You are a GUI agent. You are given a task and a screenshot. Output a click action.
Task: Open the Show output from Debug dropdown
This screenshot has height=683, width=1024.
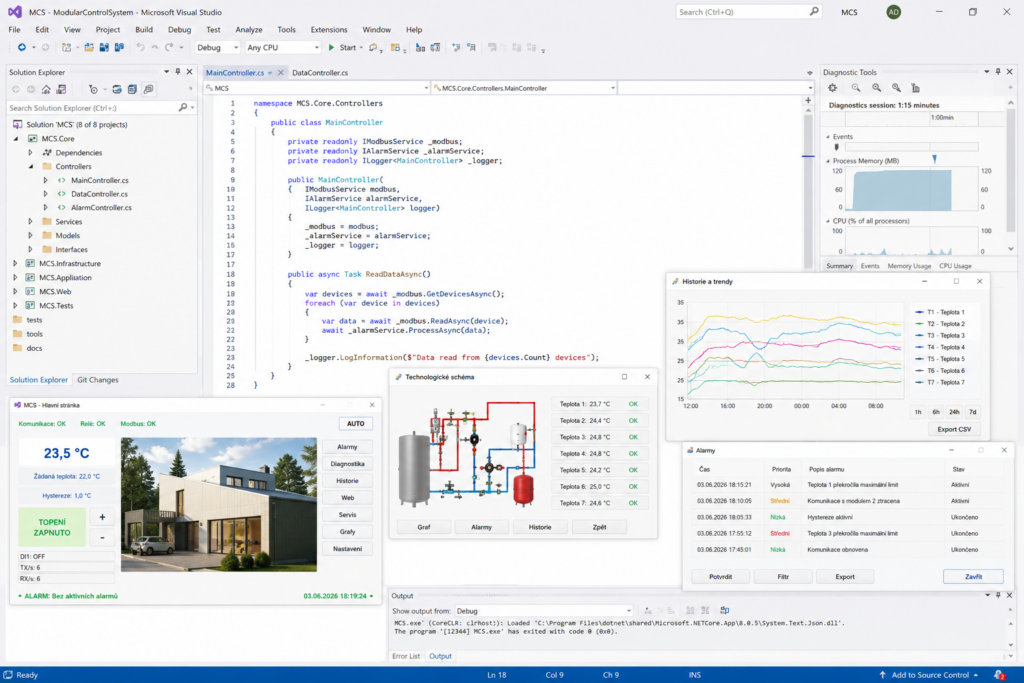pyautogui.click(x=543, y=611)
